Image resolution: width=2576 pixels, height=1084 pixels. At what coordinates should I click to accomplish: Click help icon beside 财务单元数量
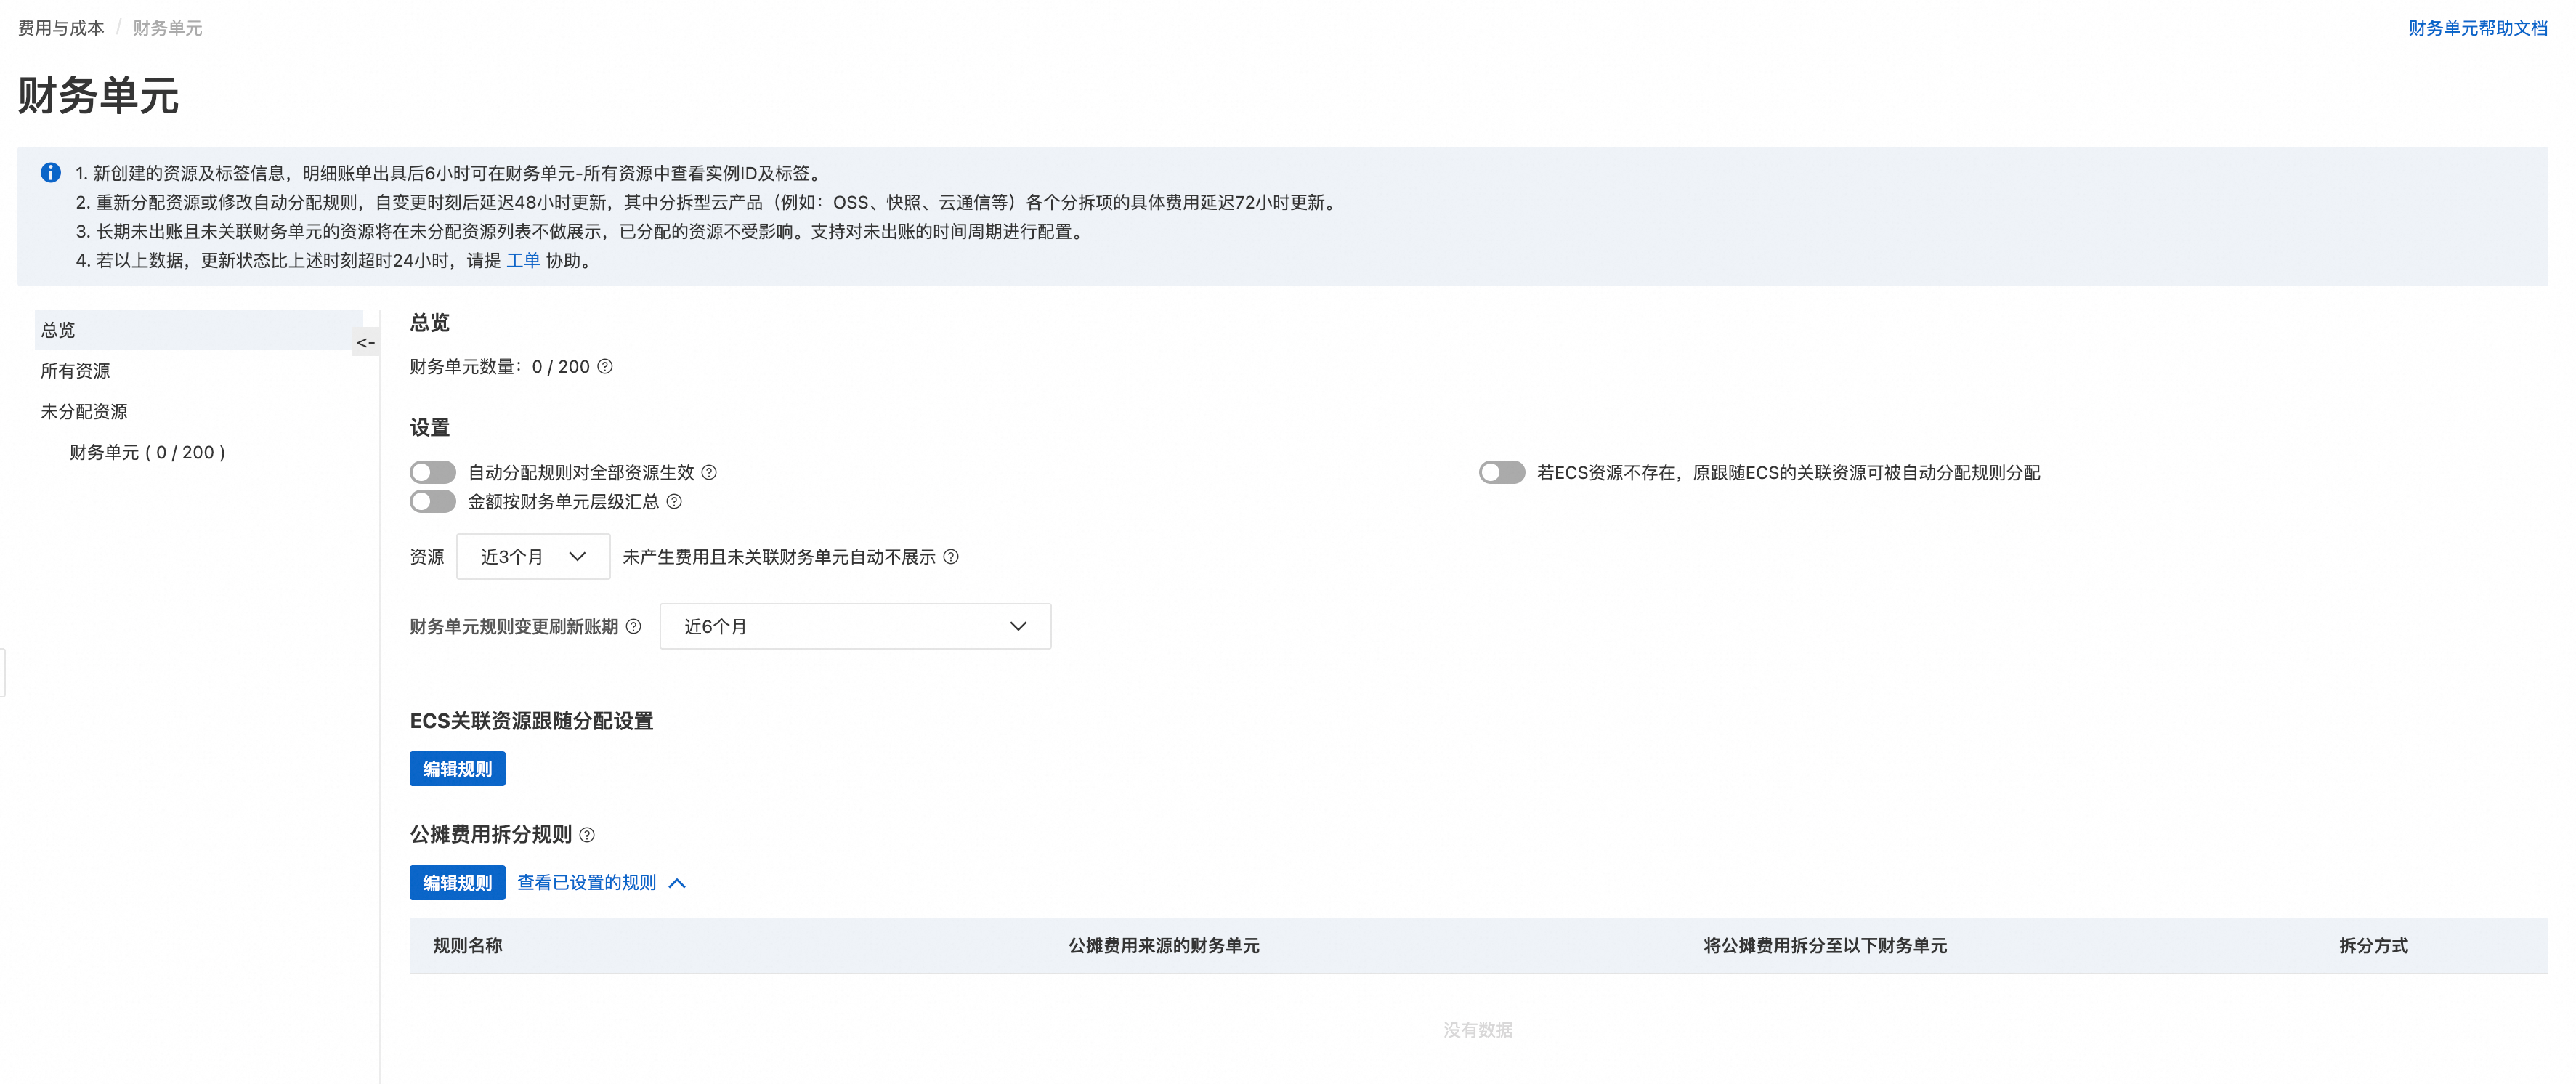605,367
